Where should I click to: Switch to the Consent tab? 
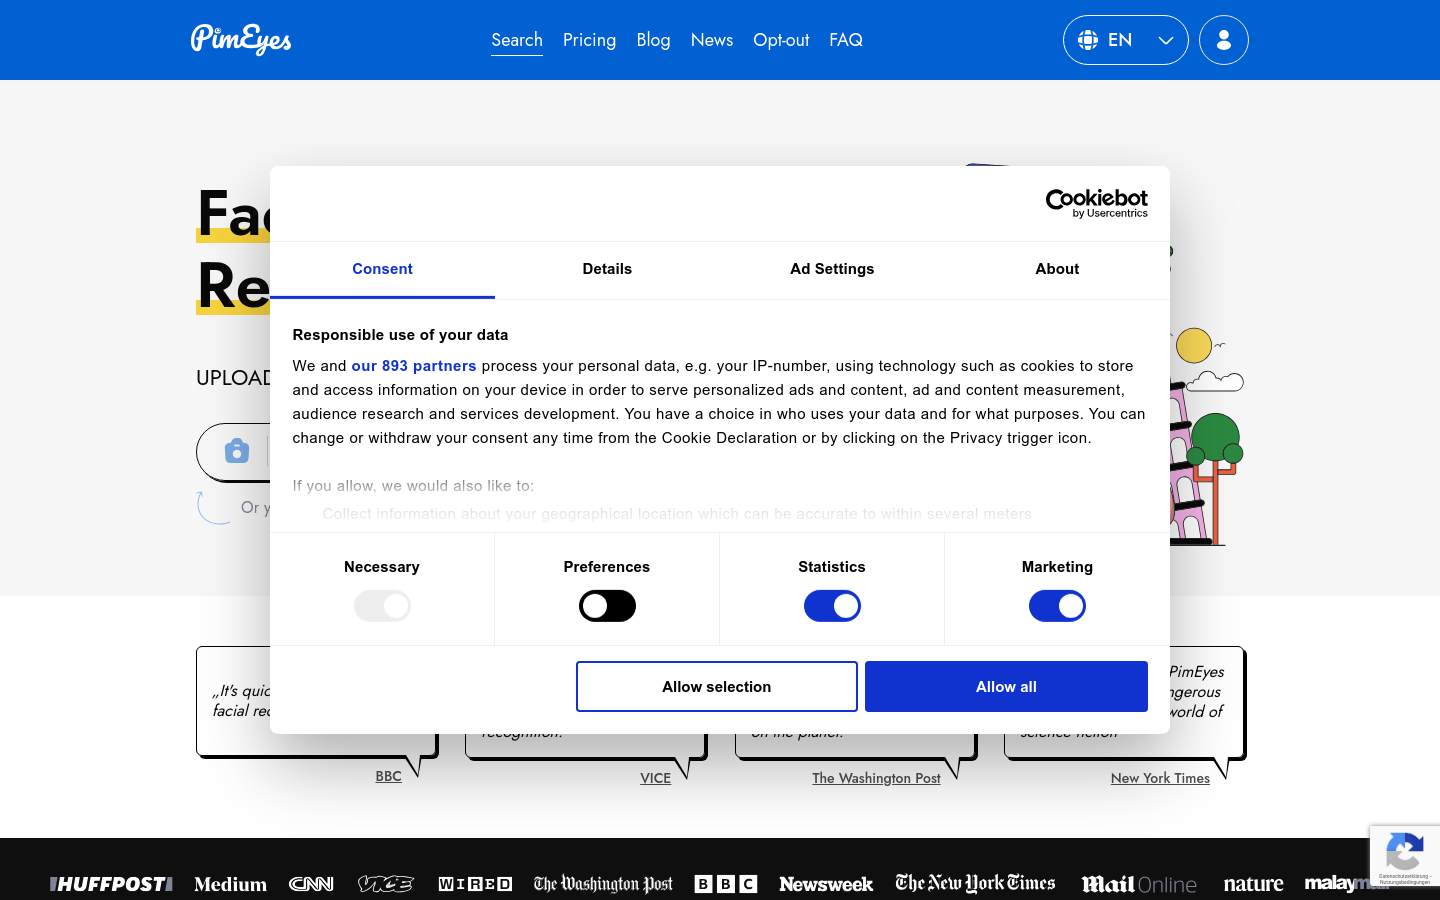pyautogui.click(x=382, y=269)
